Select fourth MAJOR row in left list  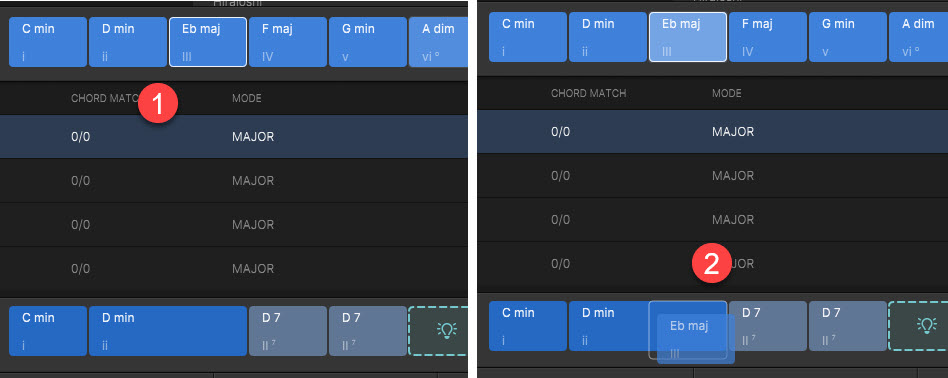[x=234, y=269]
